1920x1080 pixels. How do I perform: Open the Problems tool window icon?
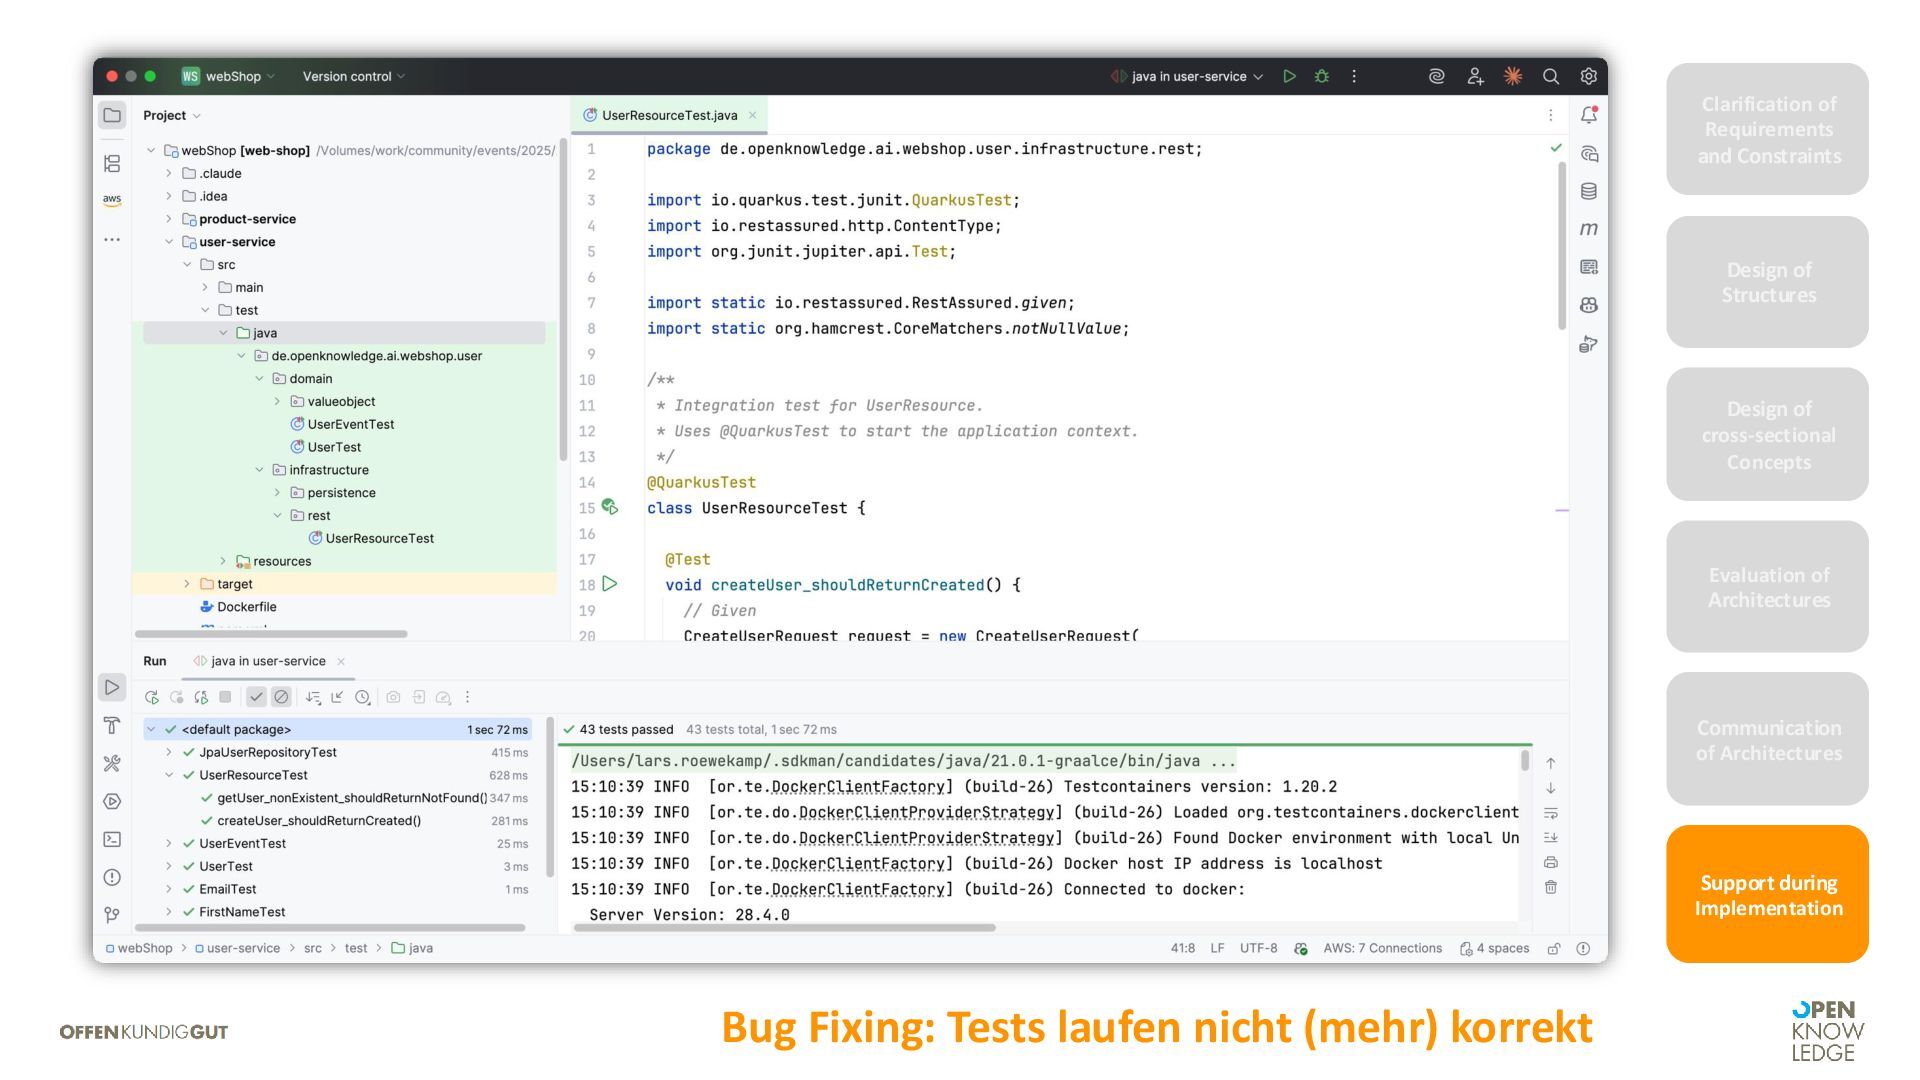[112, 877]
